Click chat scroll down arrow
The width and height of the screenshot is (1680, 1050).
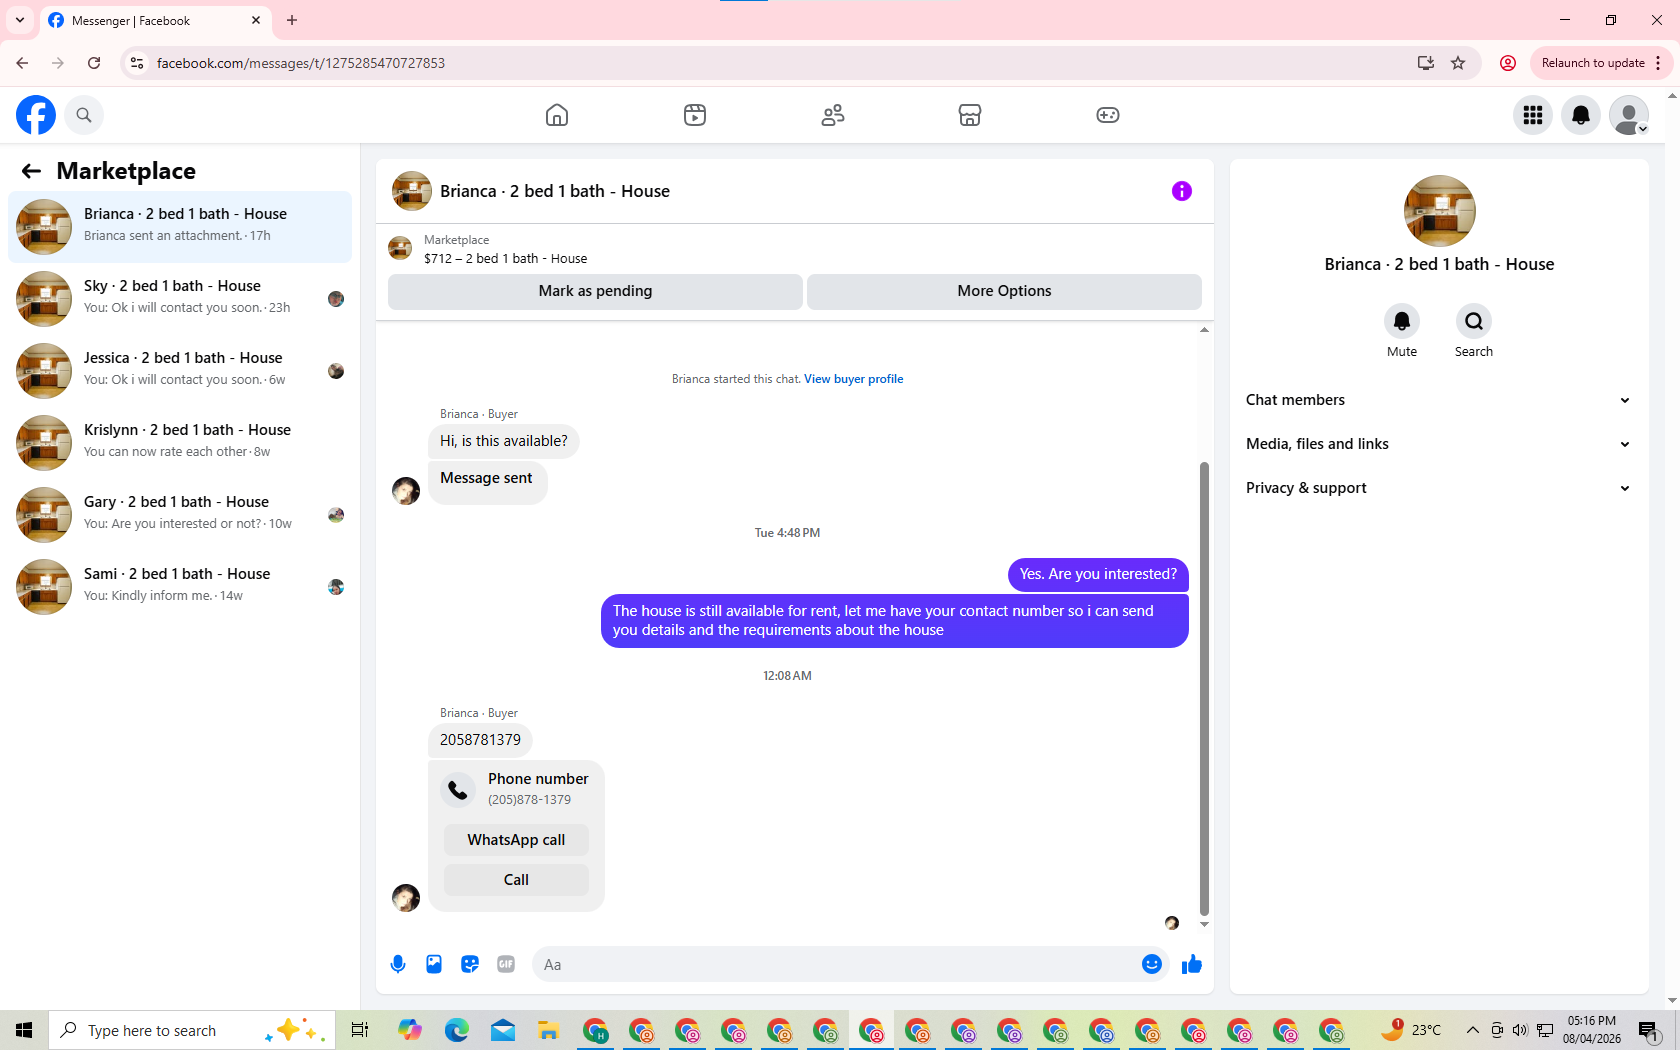tap(1204, 924)
